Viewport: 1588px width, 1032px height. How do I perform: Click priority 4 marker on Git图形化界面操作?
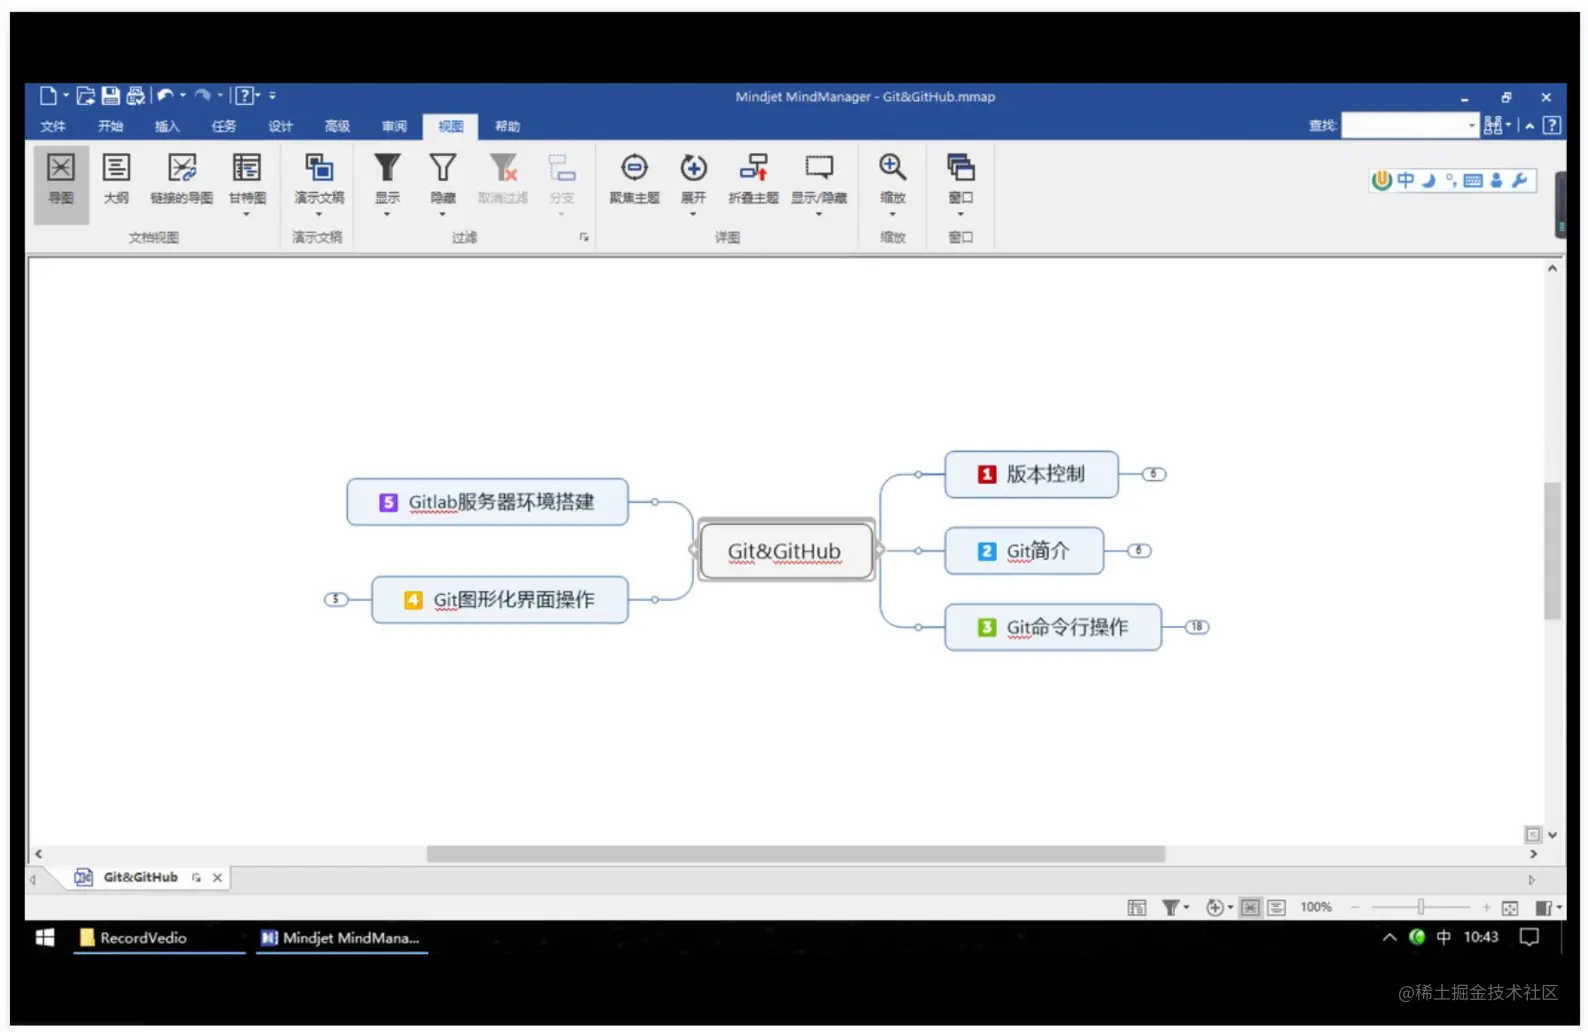point(413,600)
